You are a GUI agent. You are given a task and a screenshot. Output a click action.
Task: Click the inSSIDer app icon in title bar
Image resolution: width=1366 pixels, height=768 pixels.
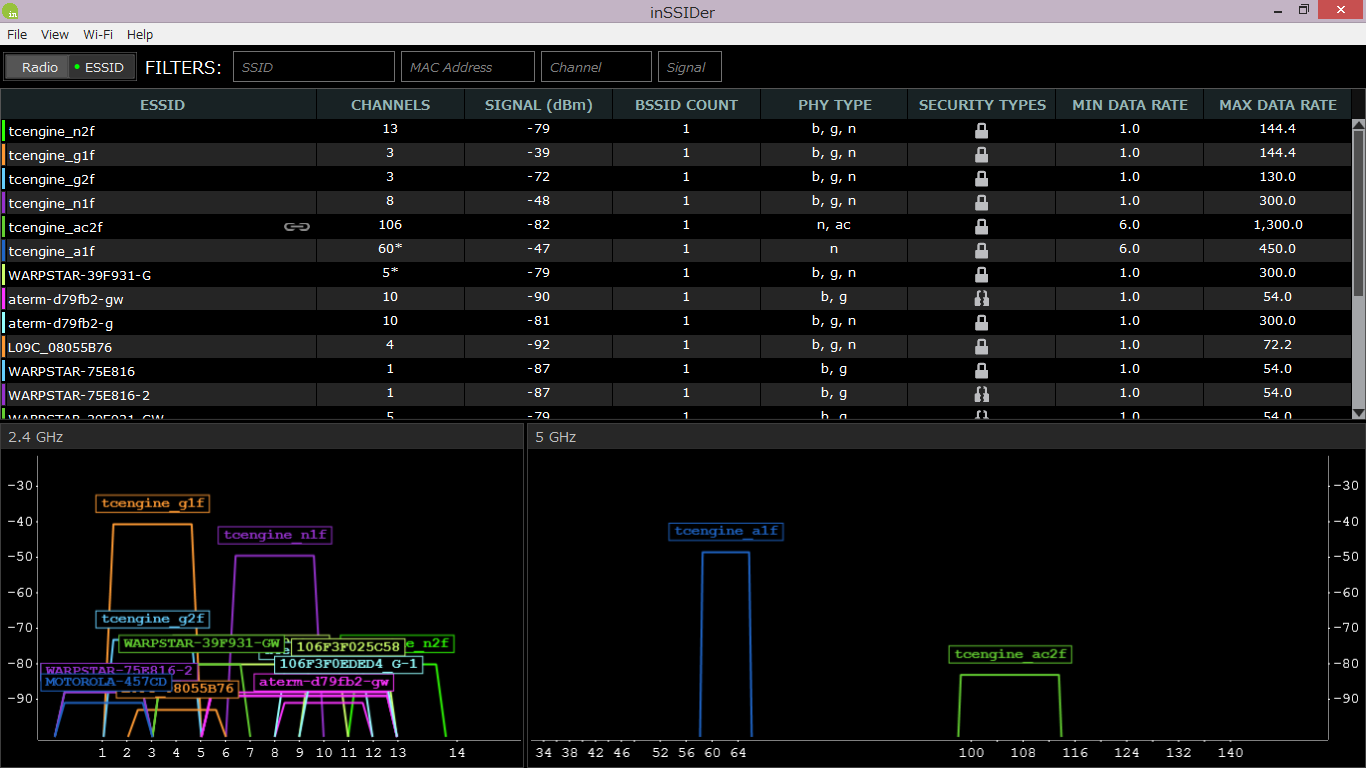click(x=12, y=11)
